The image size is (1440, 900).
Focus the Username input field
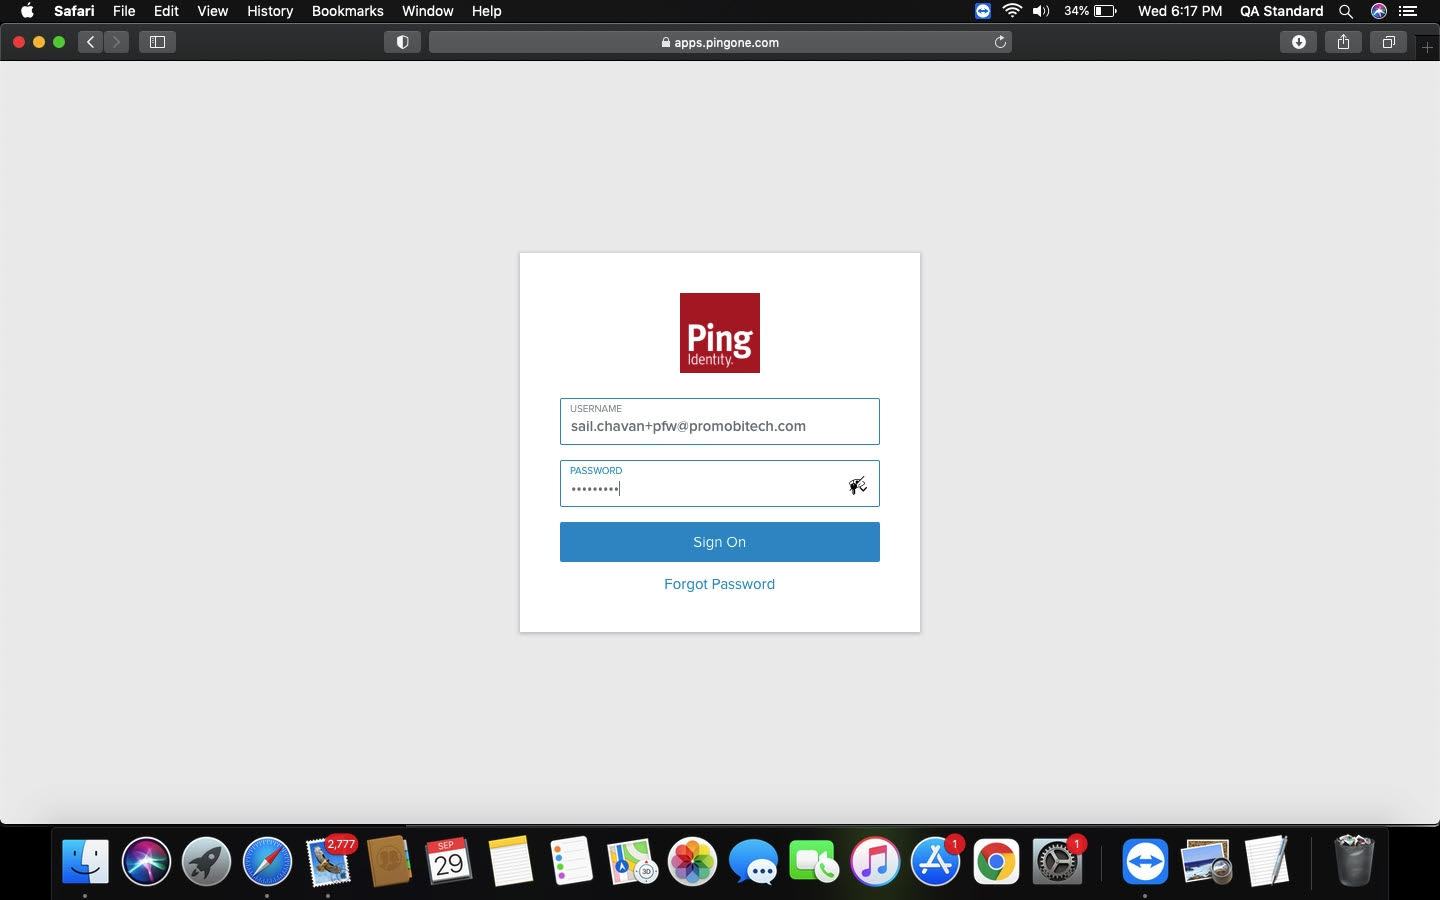pos(720,421)
